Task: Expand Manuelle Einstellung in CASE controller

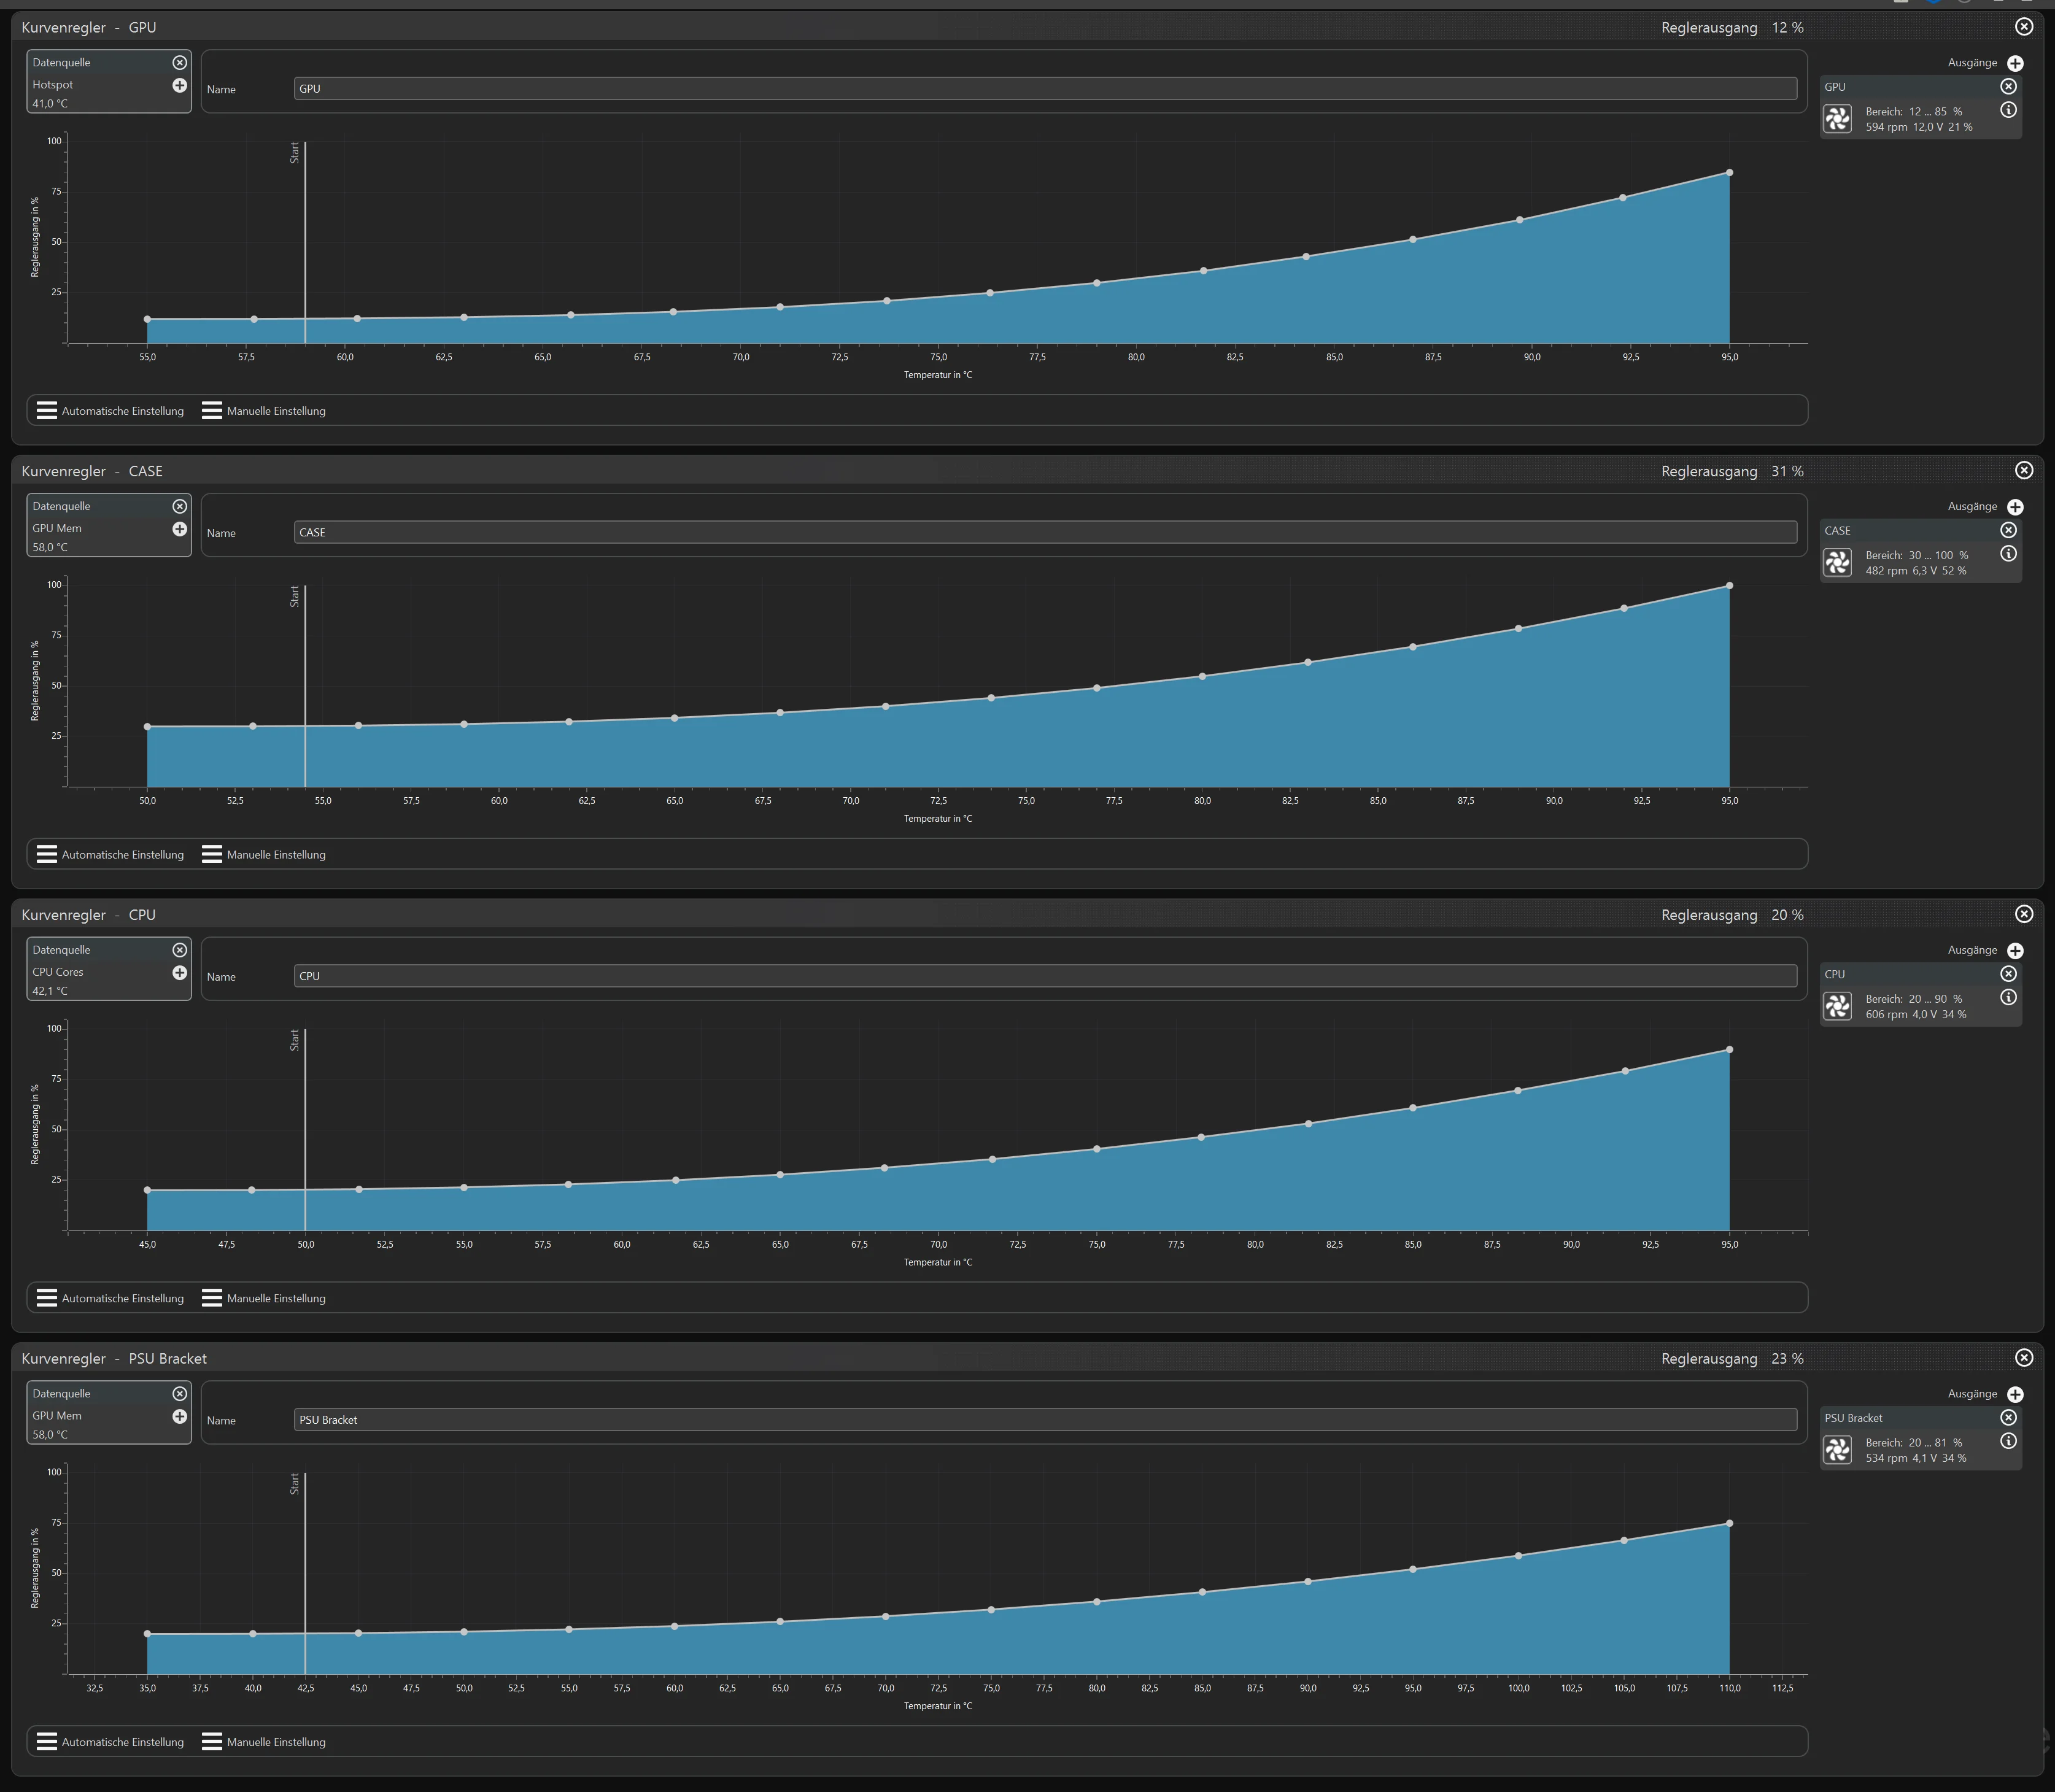Action: pos(264,855)
